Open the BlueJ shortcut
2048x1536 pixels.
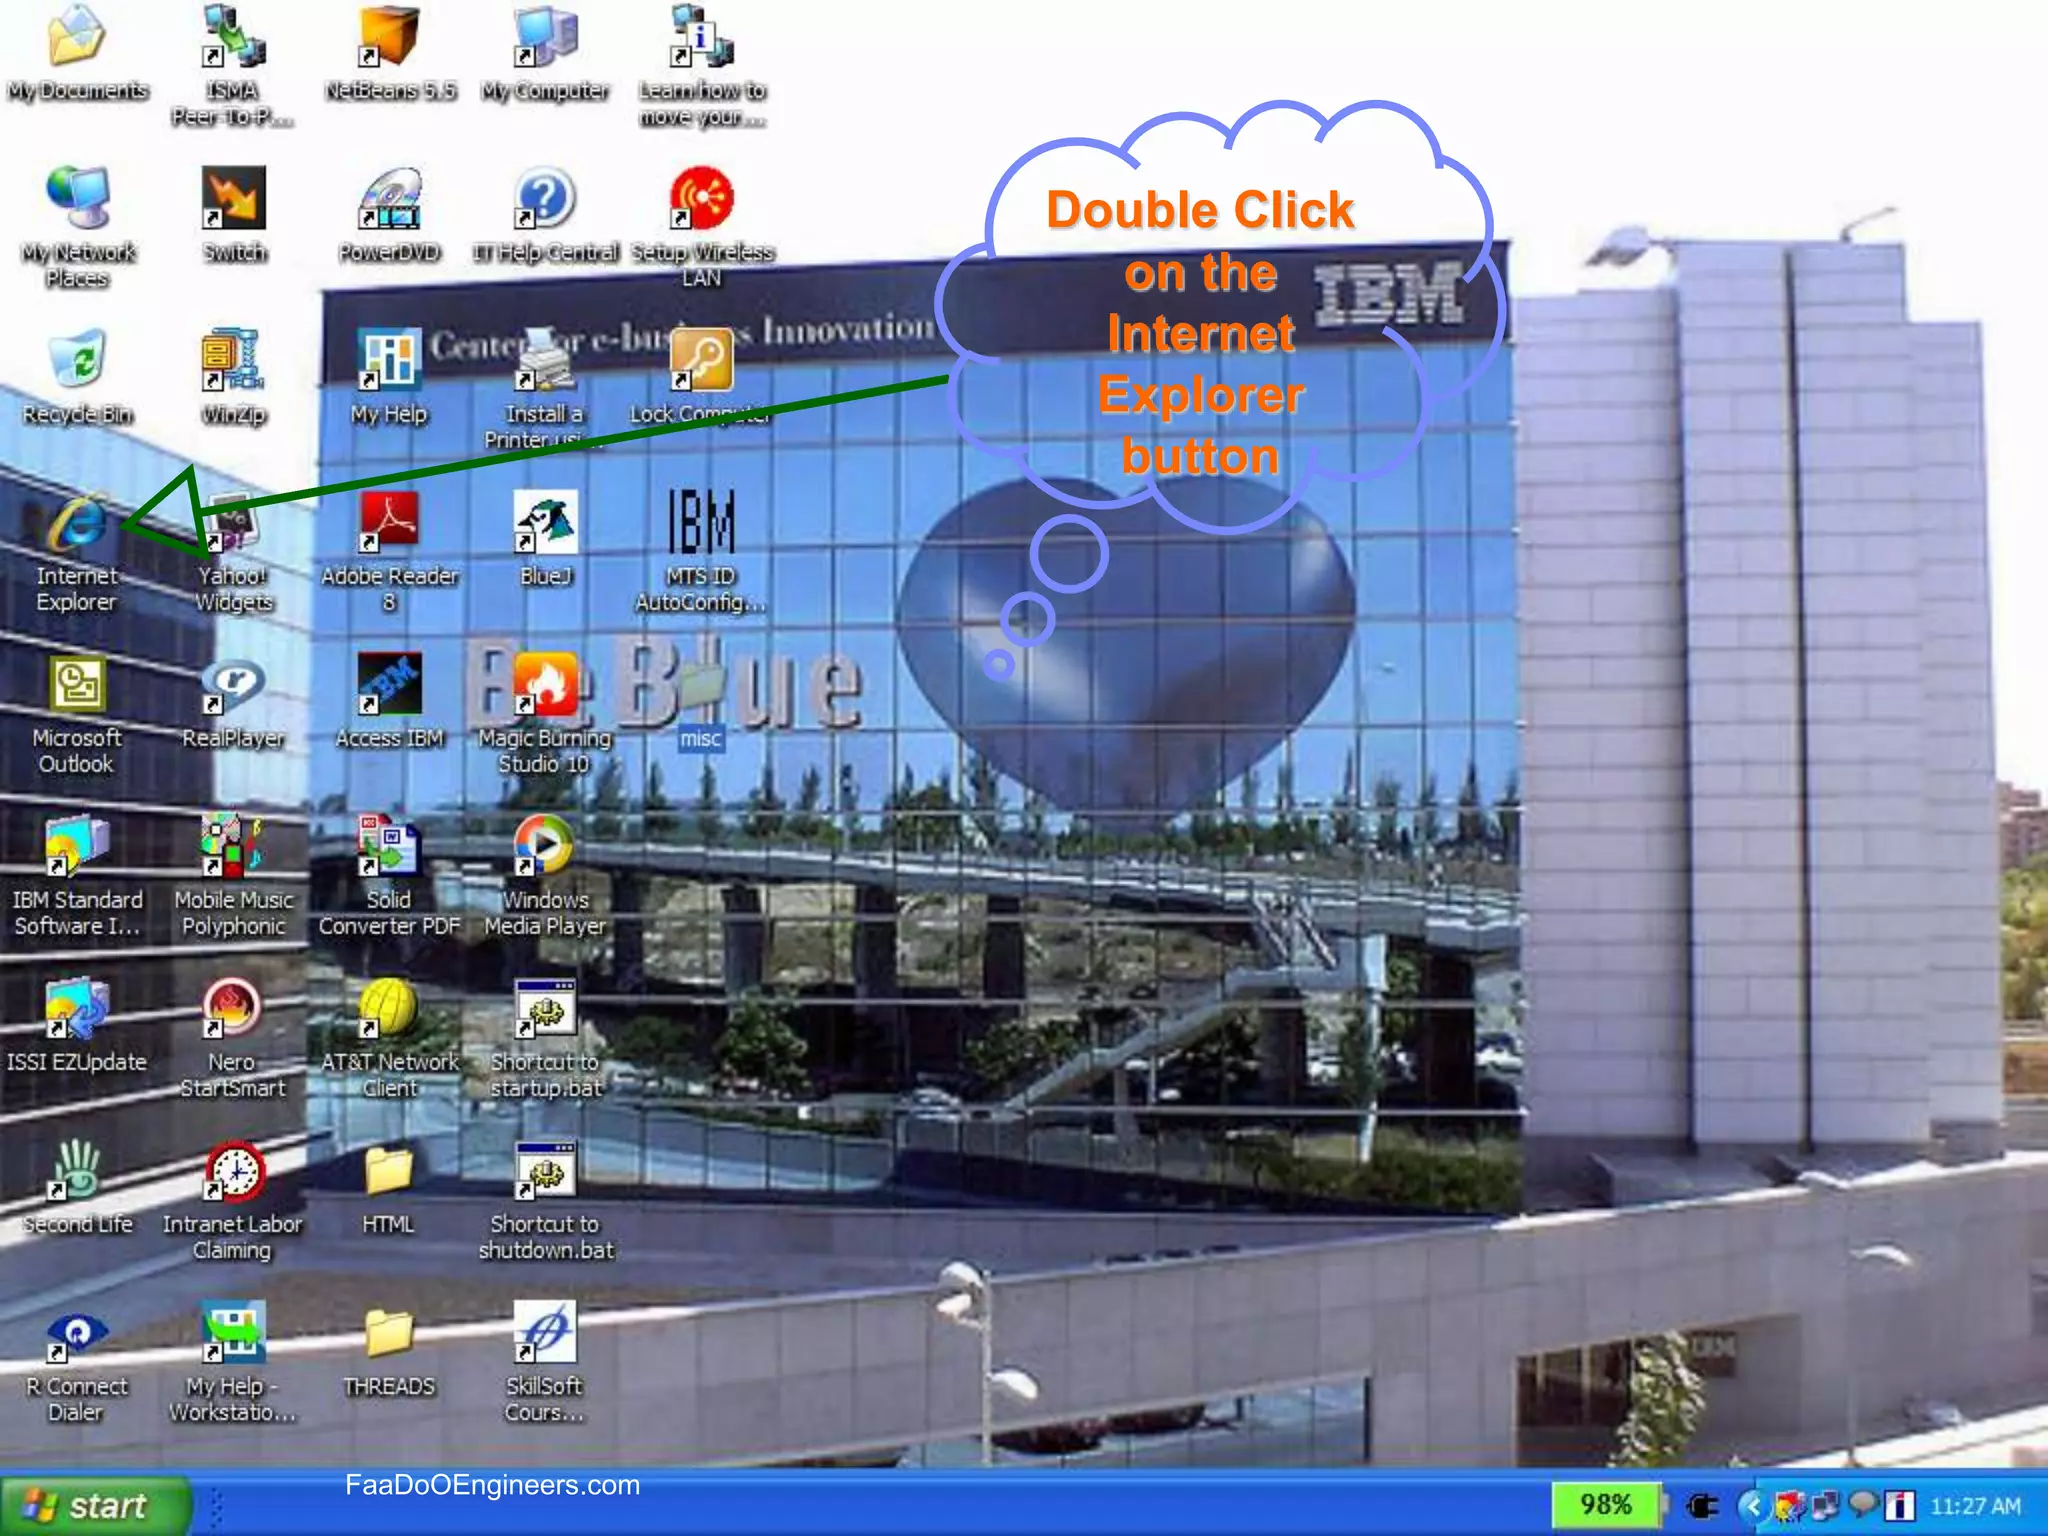click(545, 522)
